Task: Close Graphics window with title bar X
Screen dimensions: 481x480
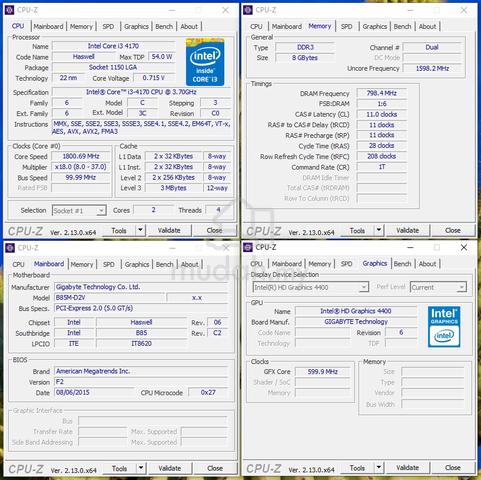Action: click(x=464, y=247)
